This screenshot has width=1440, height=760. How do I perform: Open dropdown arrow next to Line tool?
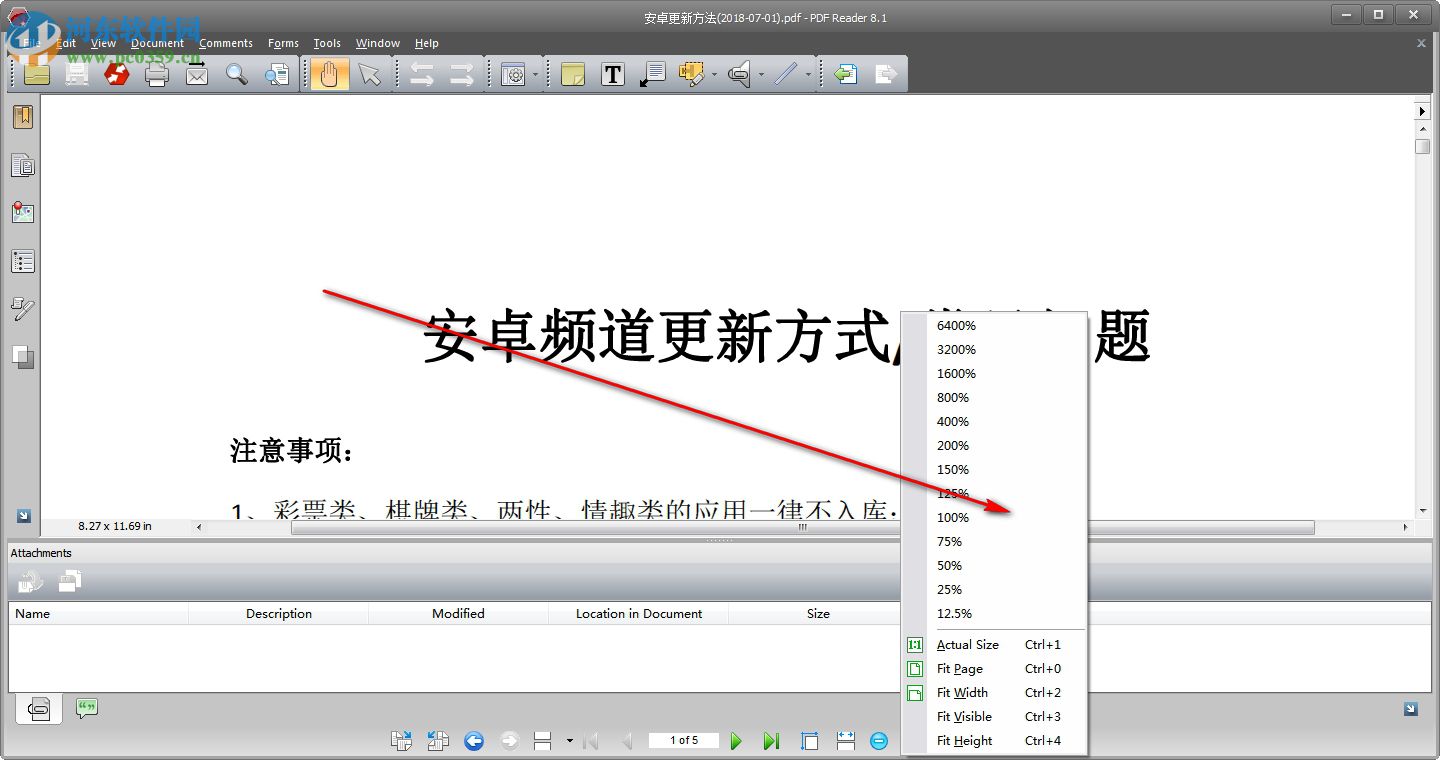808,74
